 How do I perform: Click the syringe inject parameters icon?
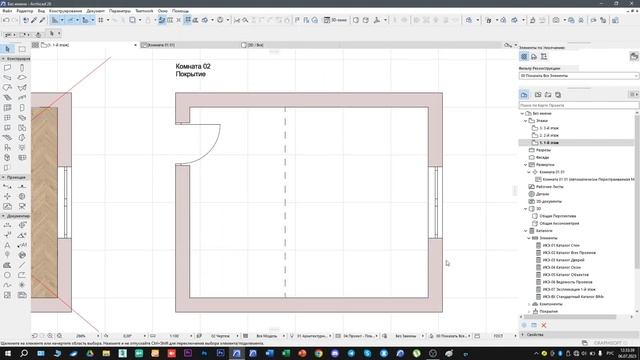pos(42,20)
